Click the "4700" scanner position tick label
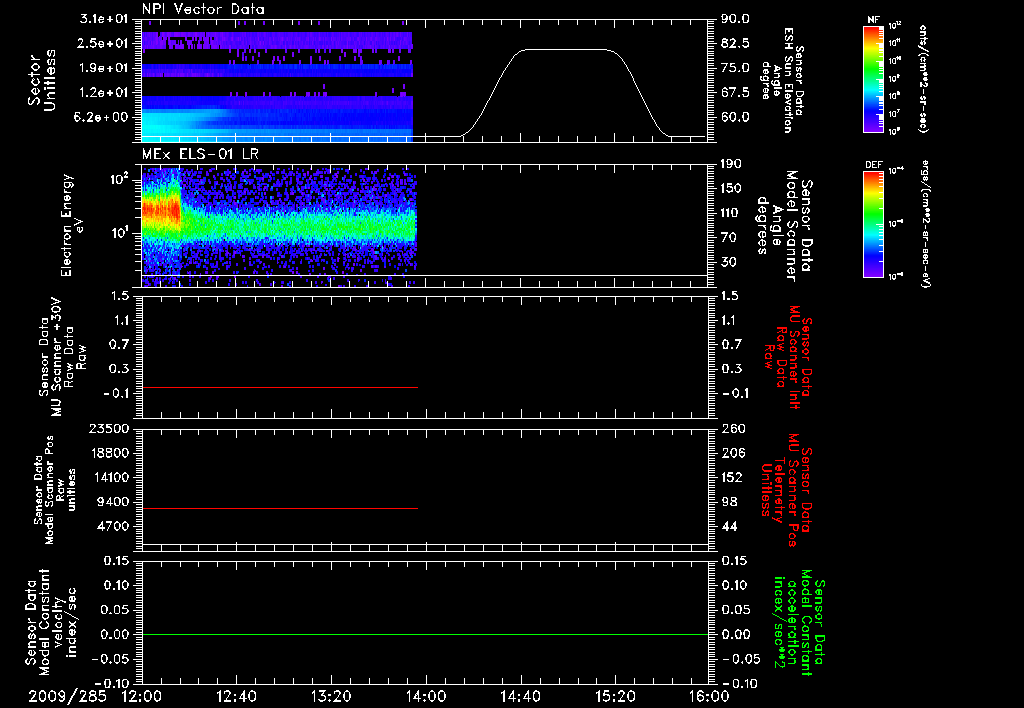 click(x=115, y=526)
